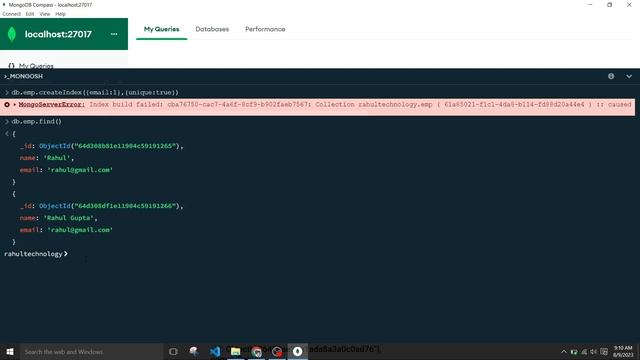The image size is (640, 360).
Task: Open Visual Studio Code from the taskbar
Action: tap(215, 351)
